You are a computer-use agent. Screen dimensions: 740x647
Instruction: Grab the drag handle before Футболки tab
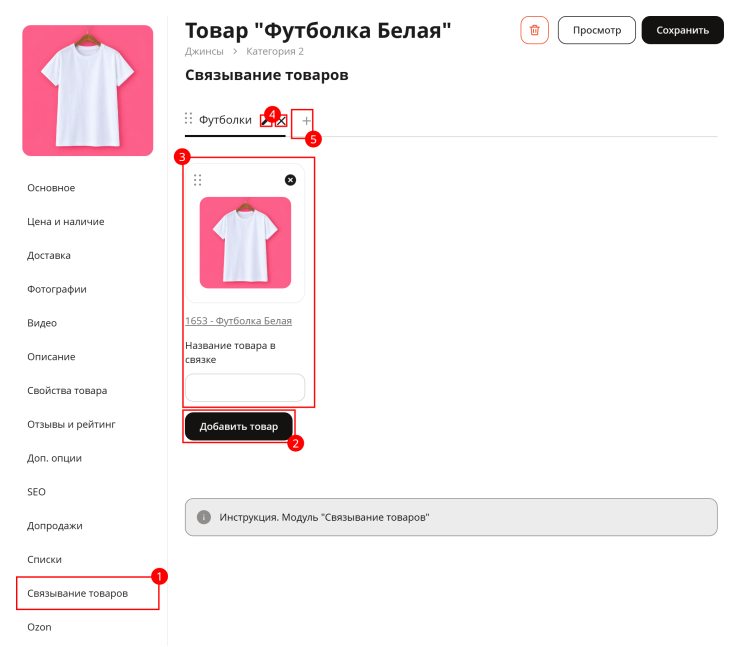188,118
